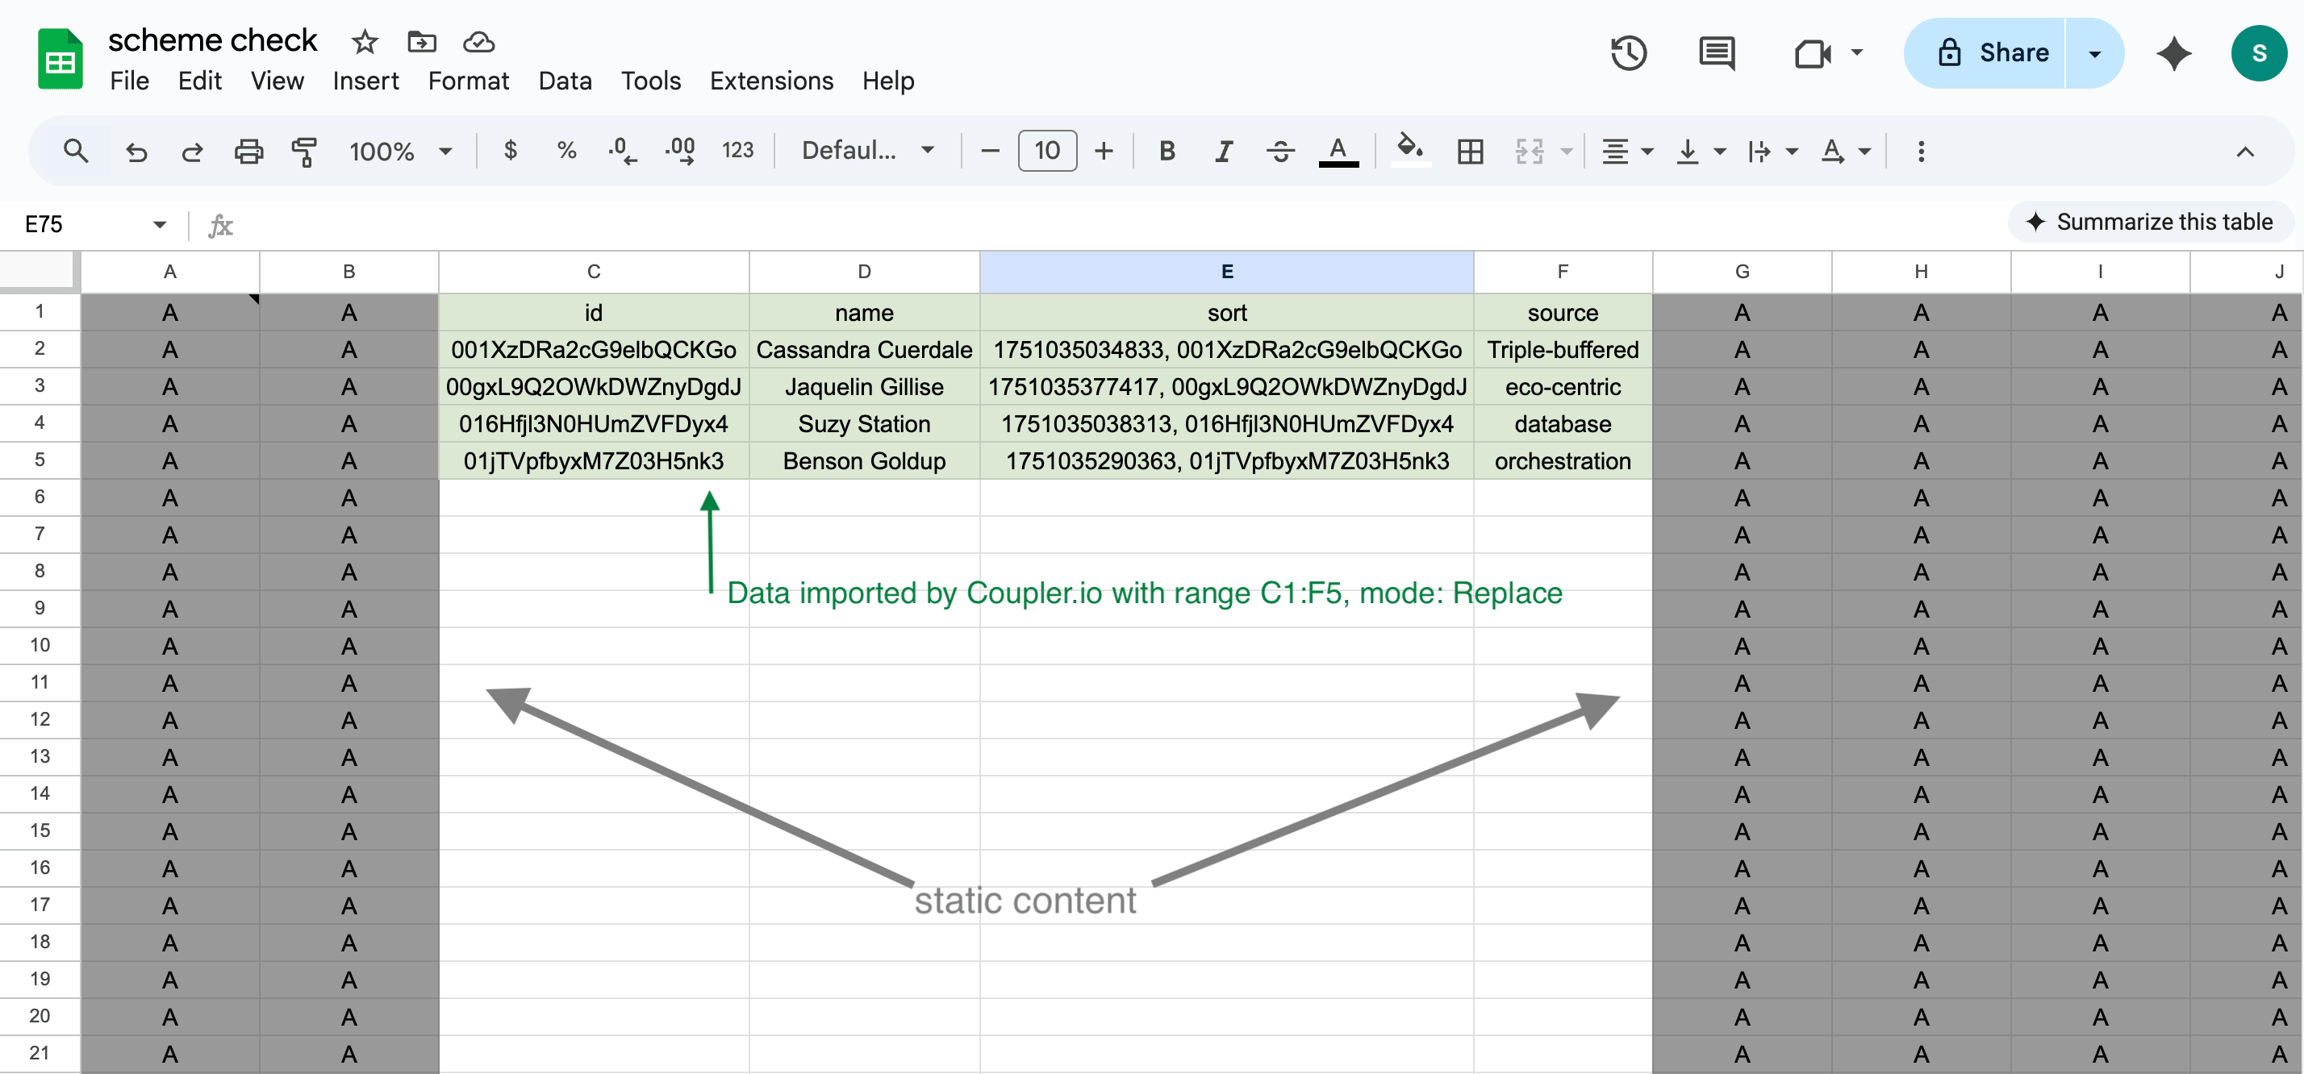The image size is (2304, 1074).
Task: Click Summarize this table button
Action: pyautogui.click(x=2149, y=222)
